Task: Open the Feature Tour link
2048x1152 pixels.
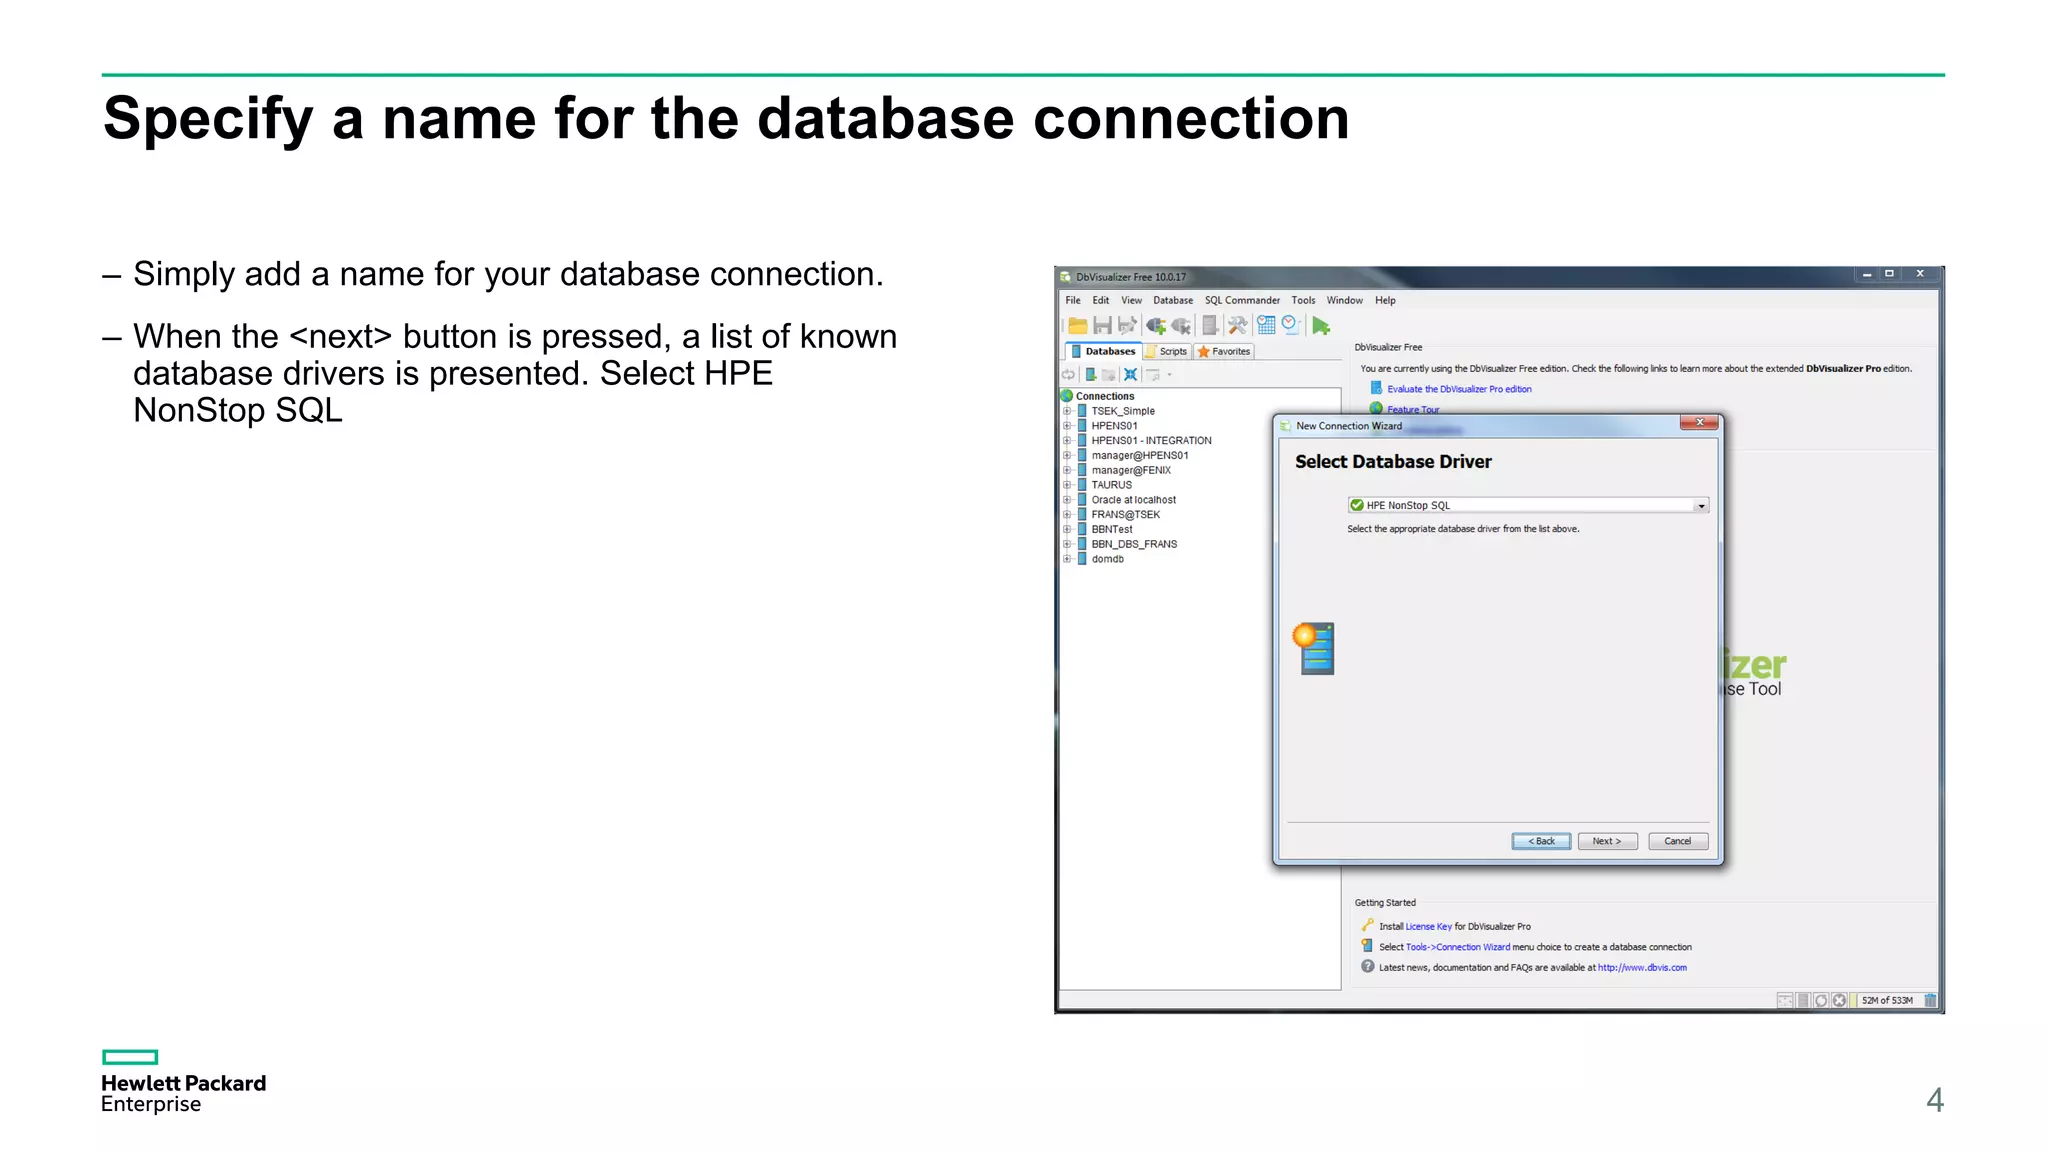Action: 1413,409
